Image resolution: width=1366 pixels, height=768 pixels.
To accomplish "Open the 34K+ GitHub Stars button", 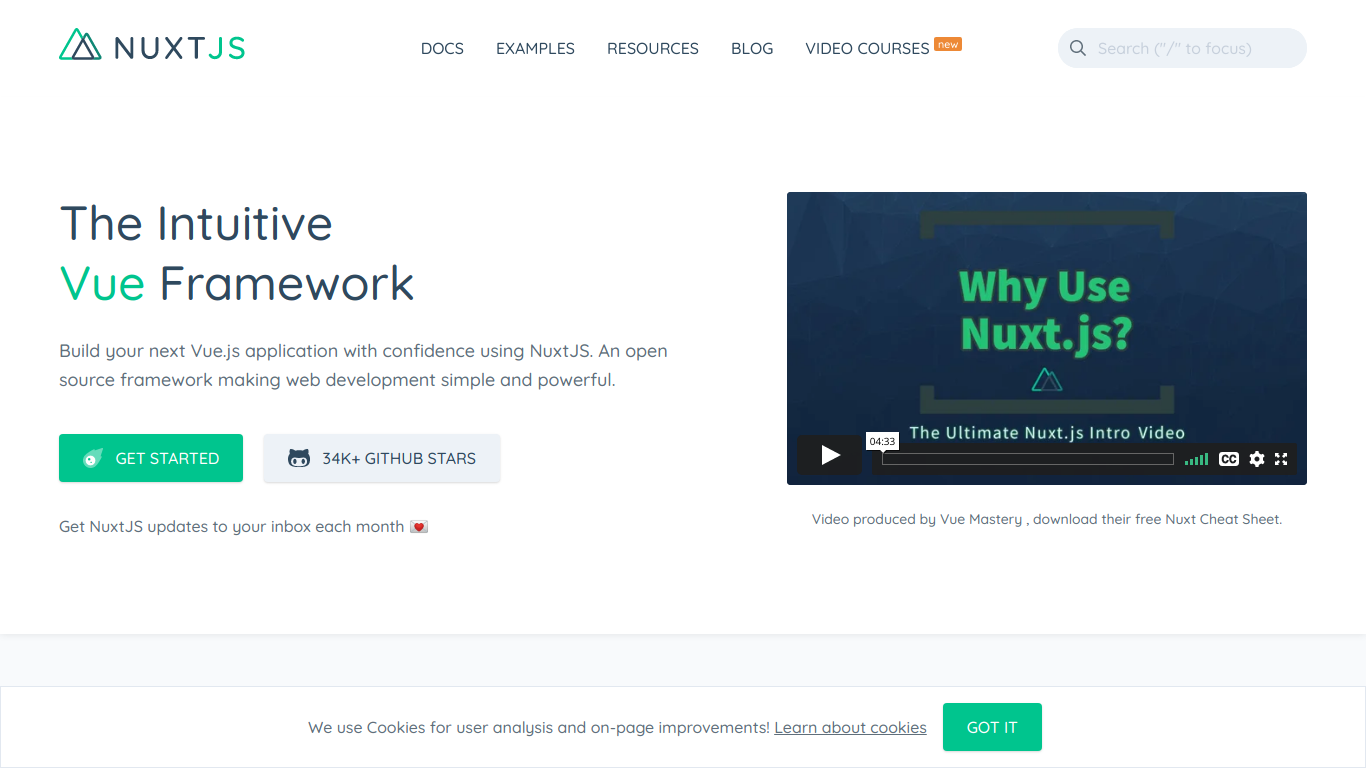I will [x=382, y=458].
